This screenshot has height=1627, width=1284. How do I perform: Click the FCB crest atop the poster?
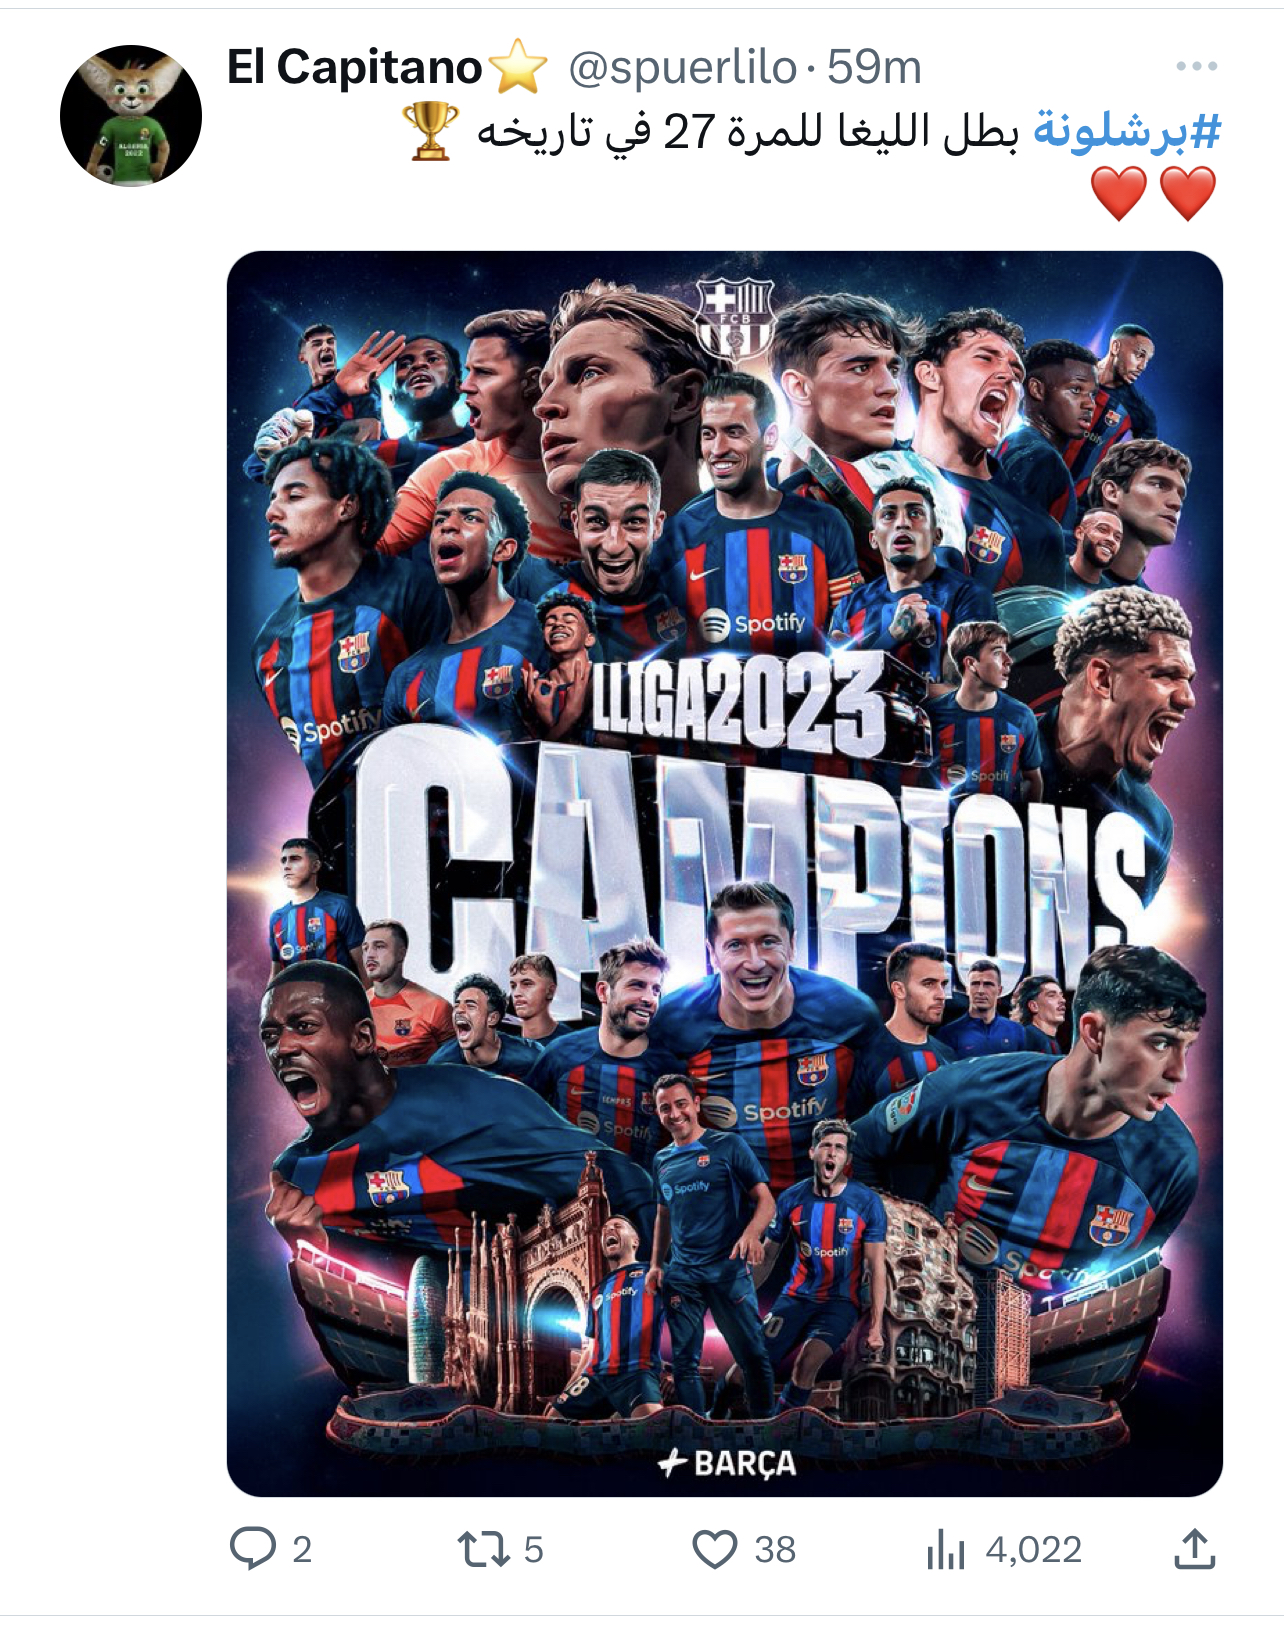(735, 318)
